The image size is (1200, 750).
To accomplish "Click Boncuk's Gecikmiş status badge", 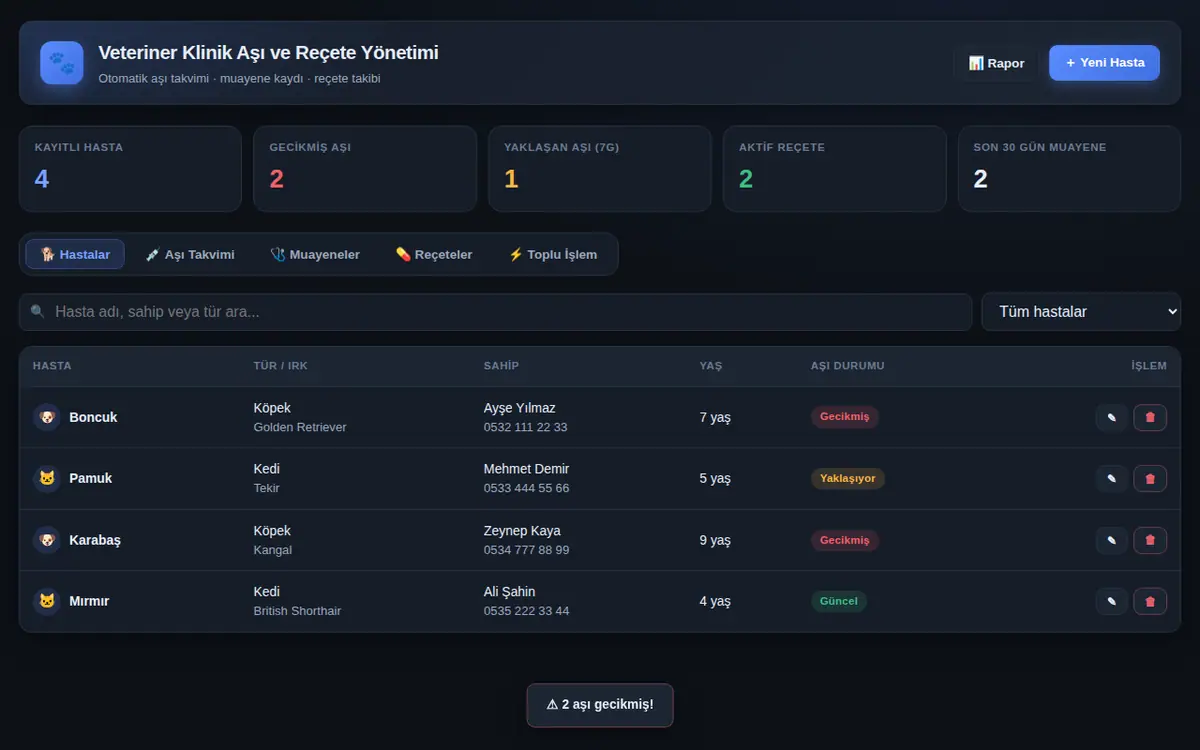I will [845, 417].
